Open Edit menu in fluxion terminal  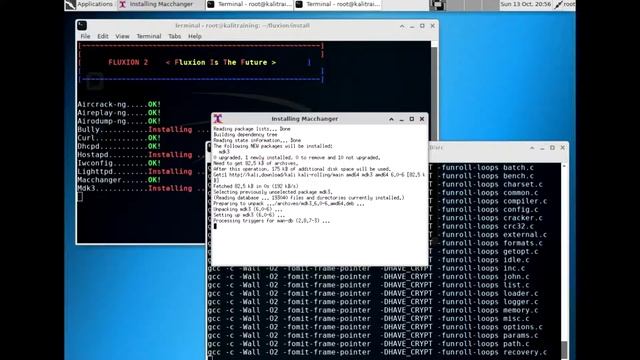103,36
